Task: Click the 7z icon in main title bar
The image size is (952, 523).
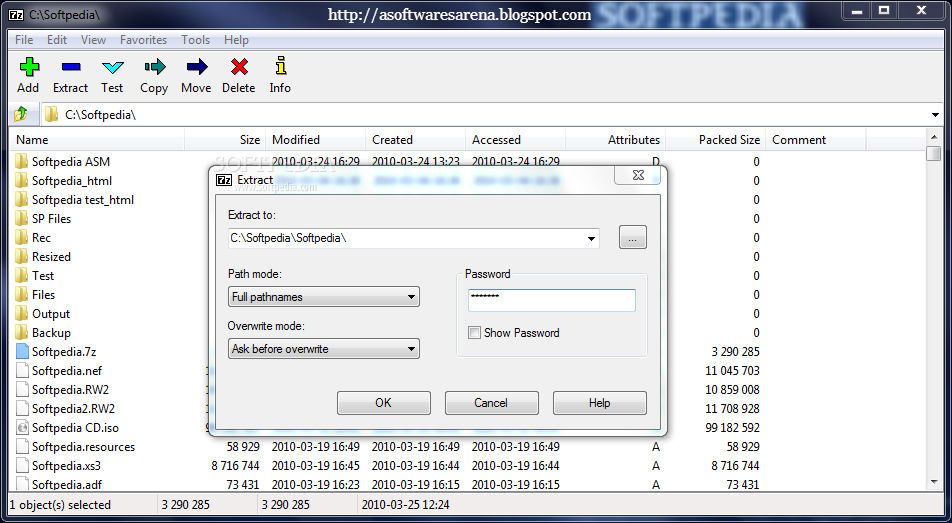Action: tap(16, 14)
